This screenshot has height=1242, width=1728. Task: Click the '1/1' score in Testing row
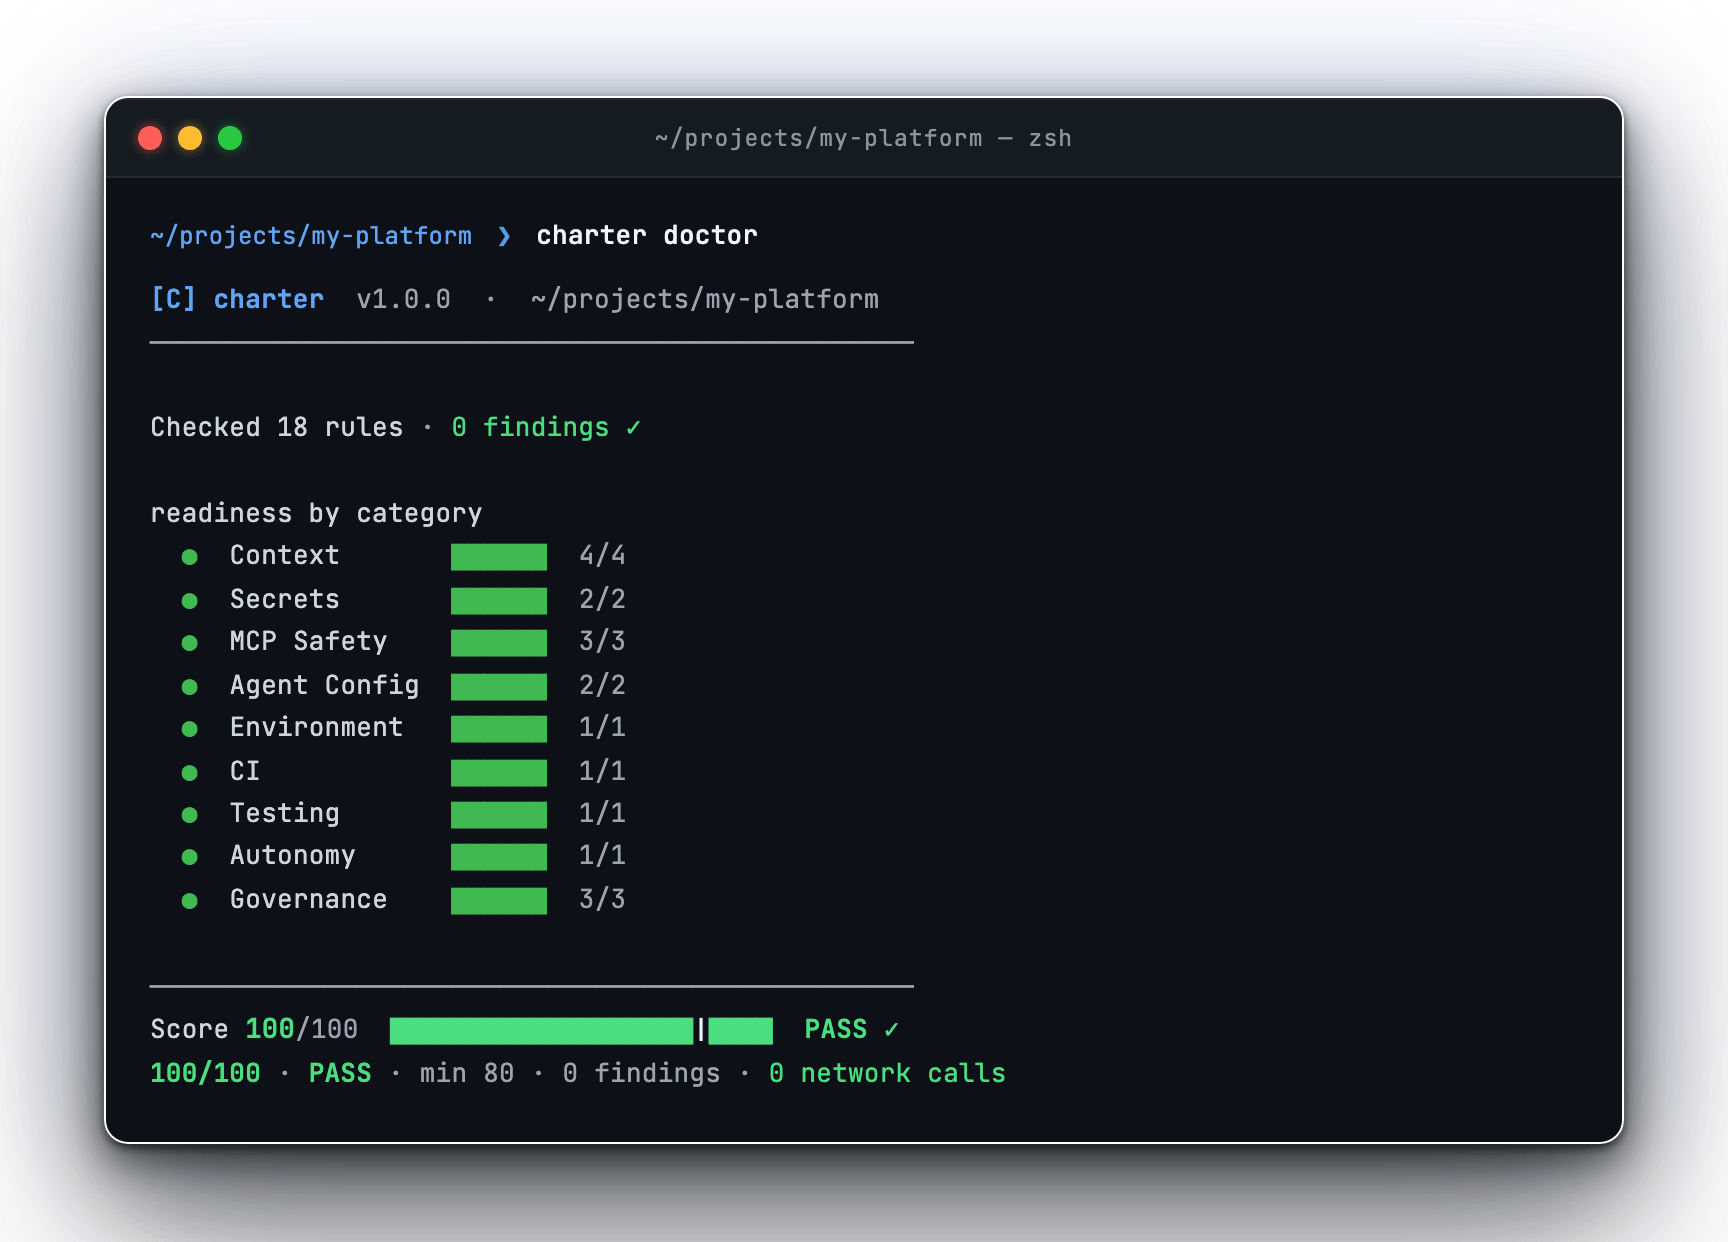pos(602,813)
